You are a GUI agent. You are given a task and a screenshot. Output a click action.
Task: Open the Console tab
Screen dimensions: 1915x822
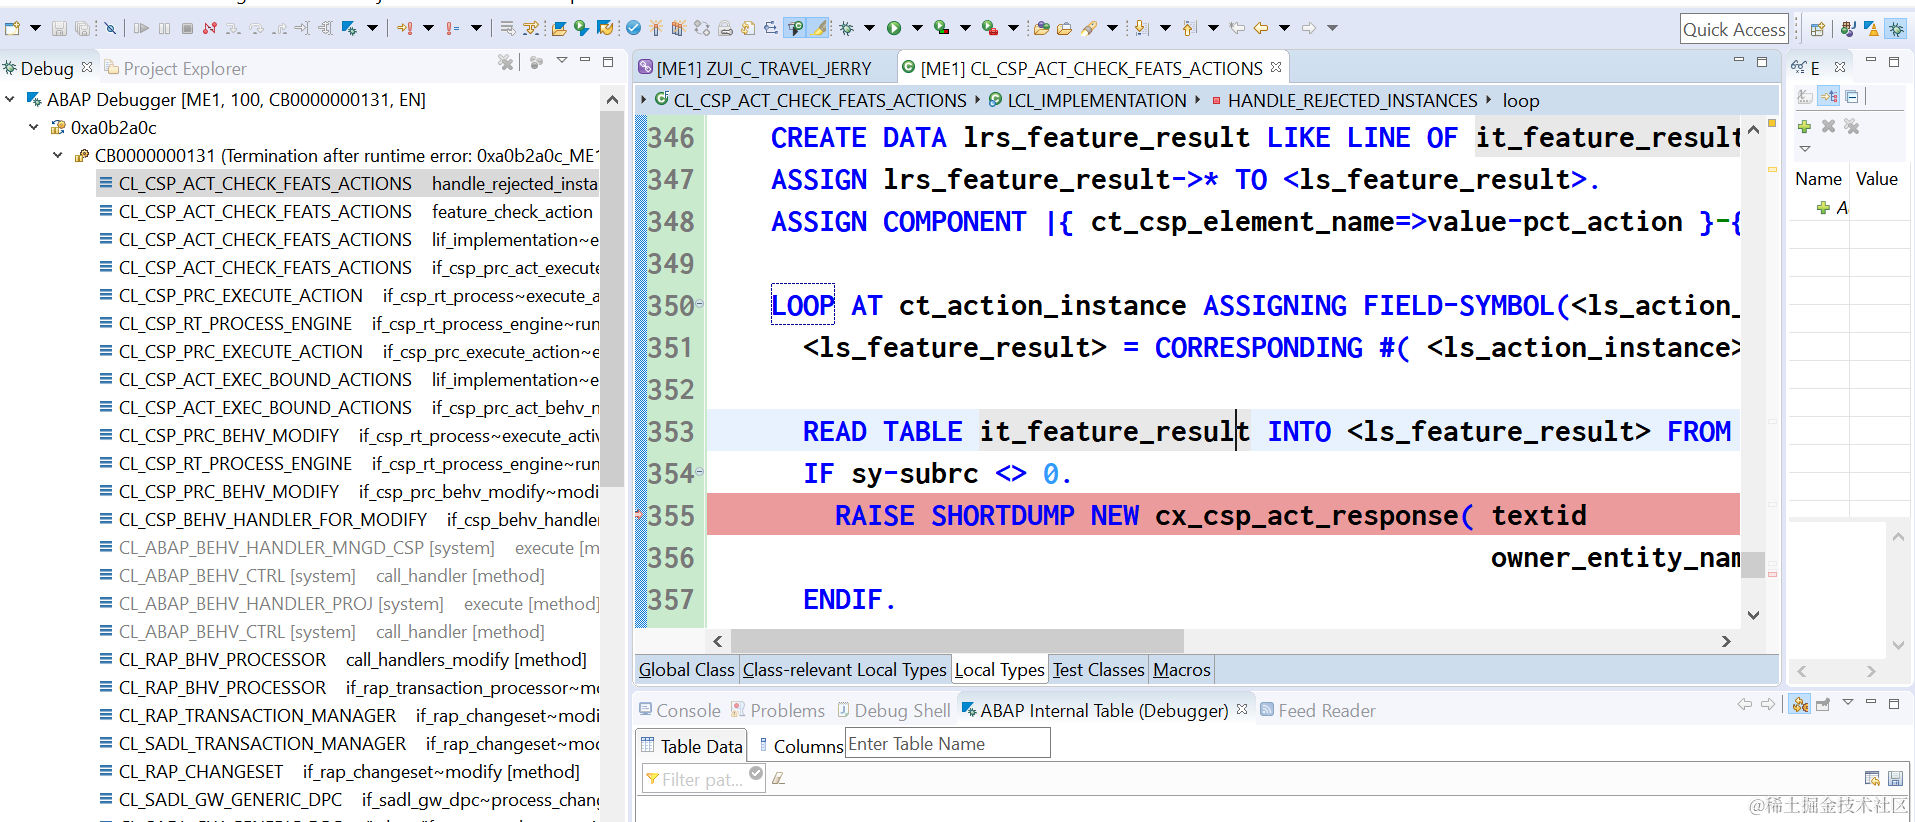pyautogui.click(x=680, y=710)
